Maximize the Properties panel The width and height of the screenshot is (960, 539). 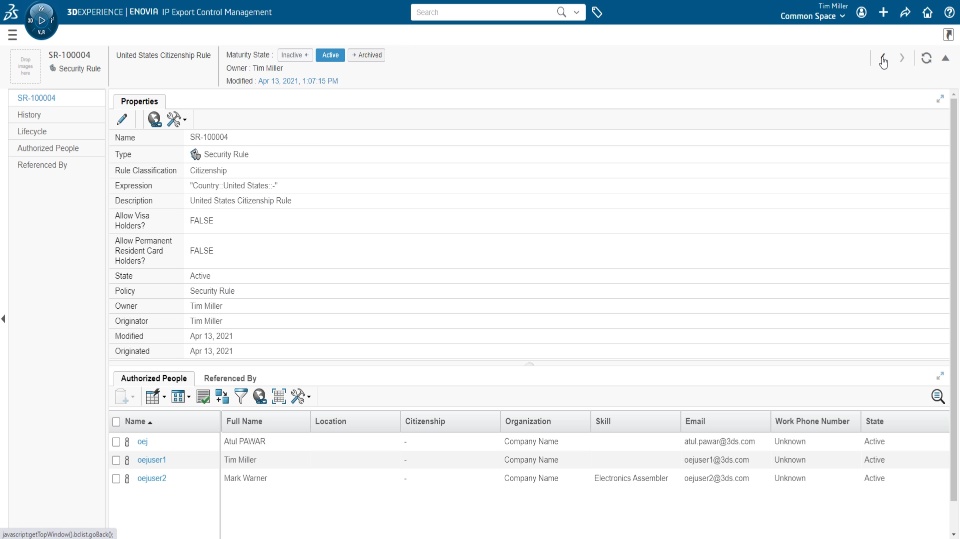(x=940, y=99)
